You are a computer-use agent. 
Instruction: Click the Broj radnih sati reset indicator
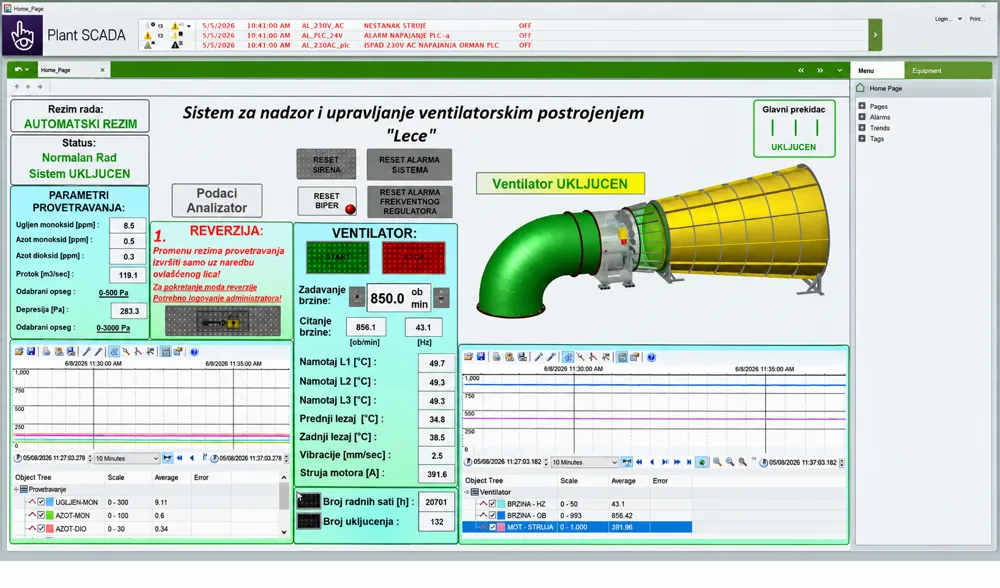[309, 501]
